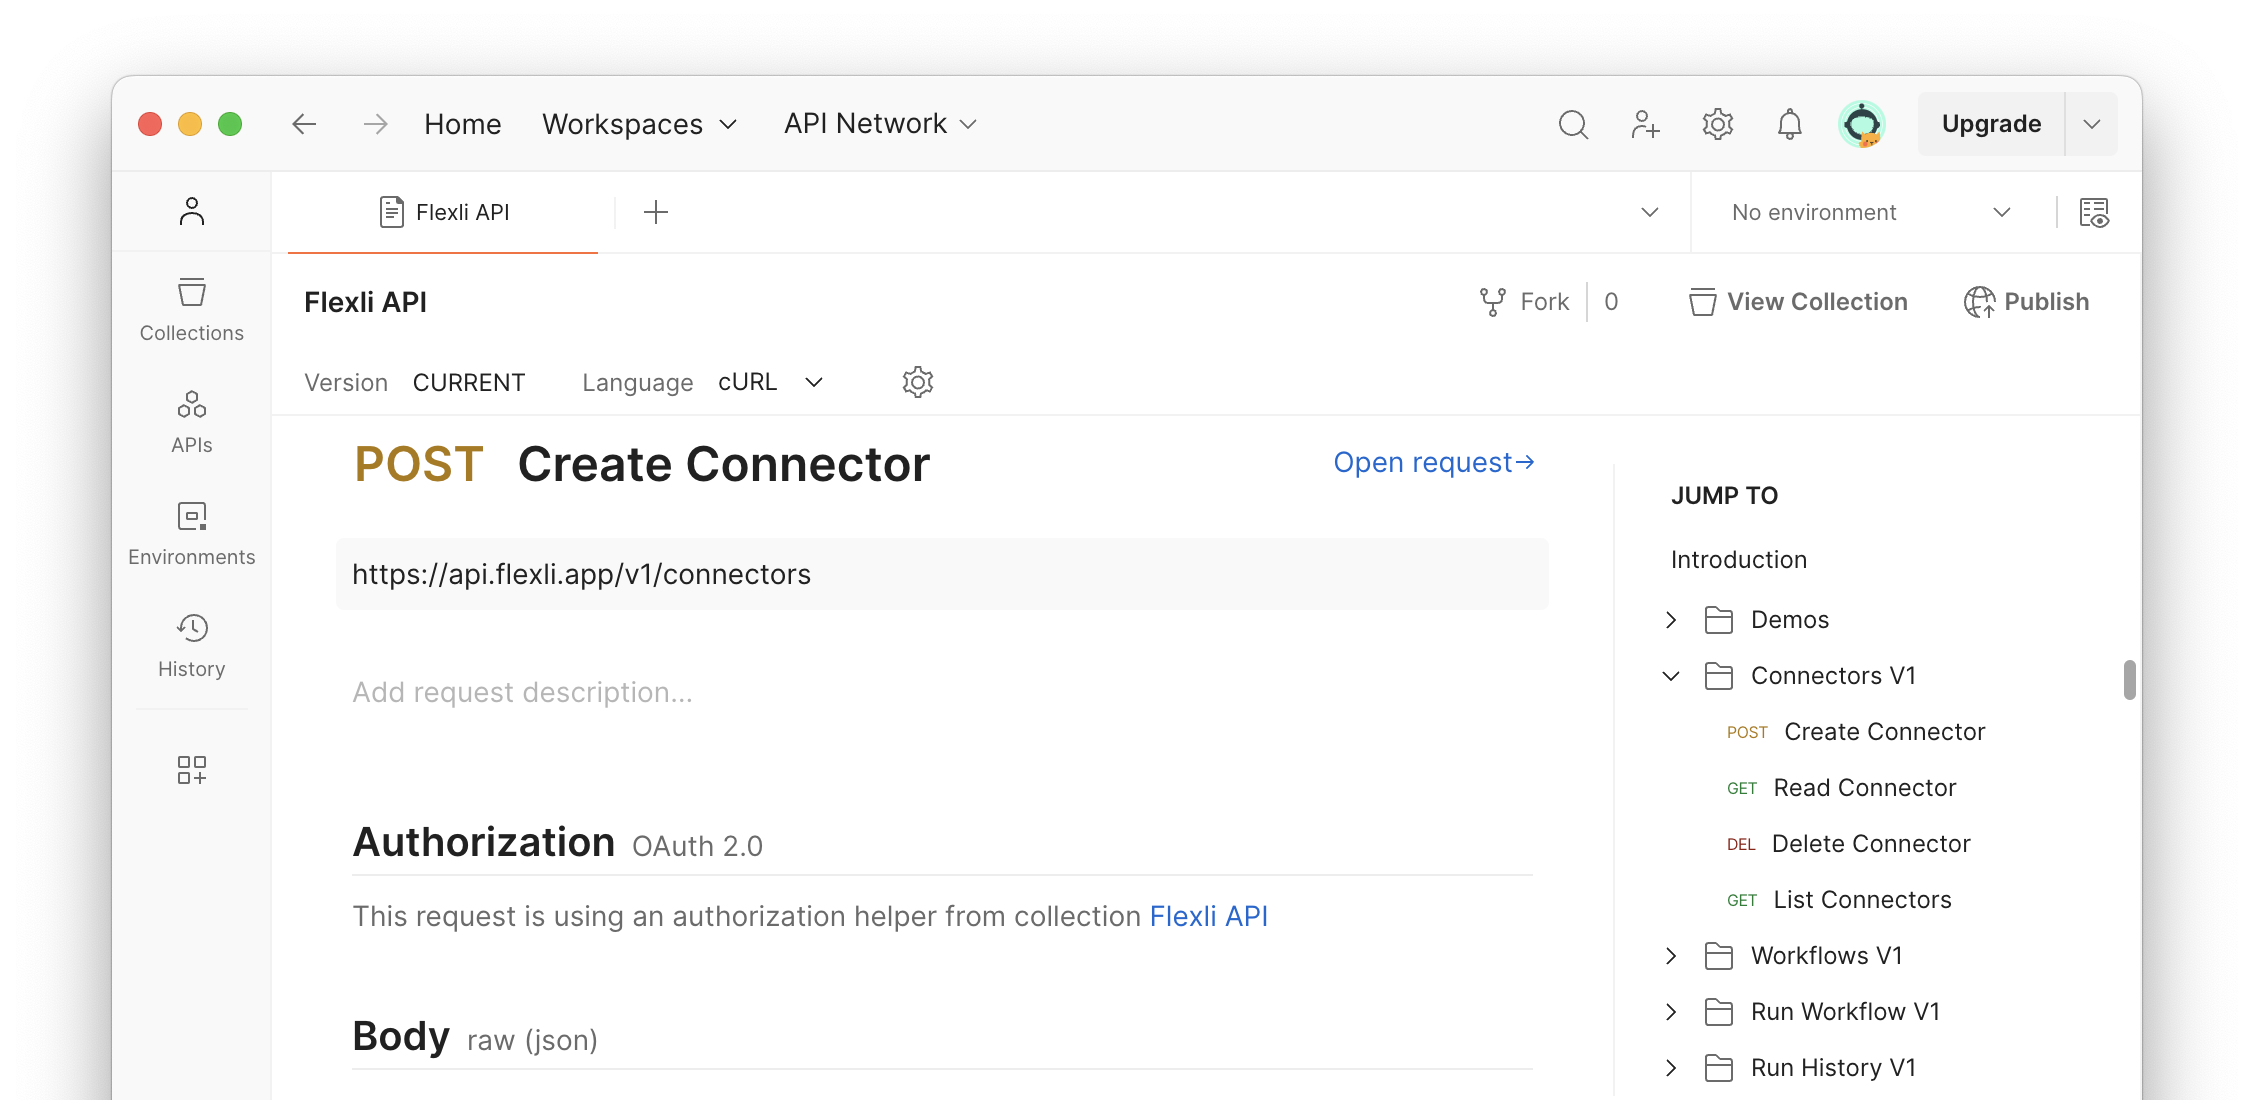
Task: Expand the Workflows V1 chevron
Action: [x=1671, y=956]
